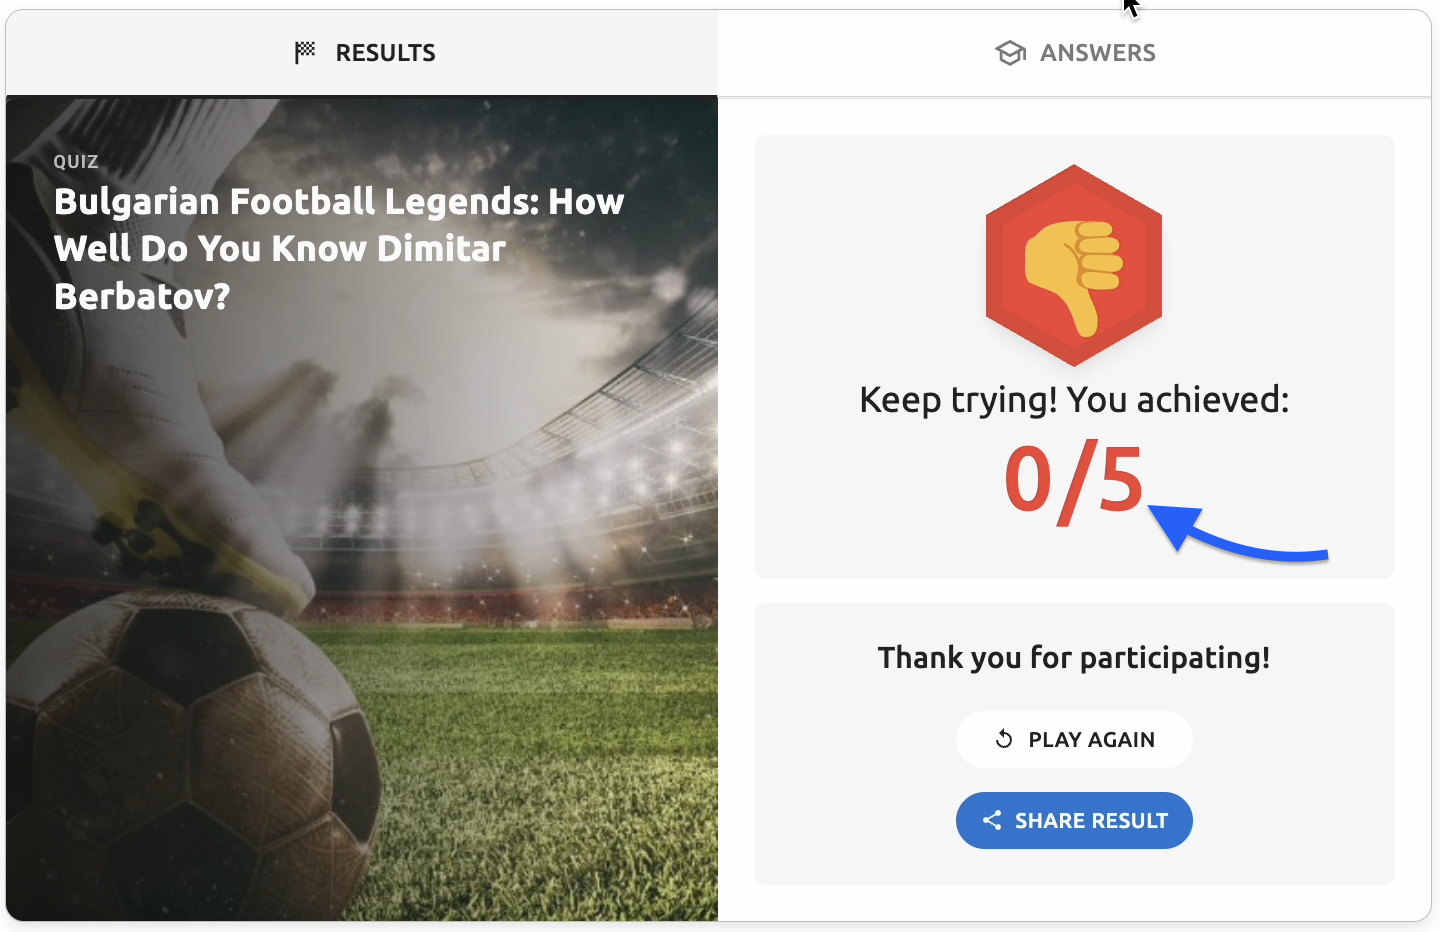
Task: Click the red 0/5 score
Action: (1073, 481)
